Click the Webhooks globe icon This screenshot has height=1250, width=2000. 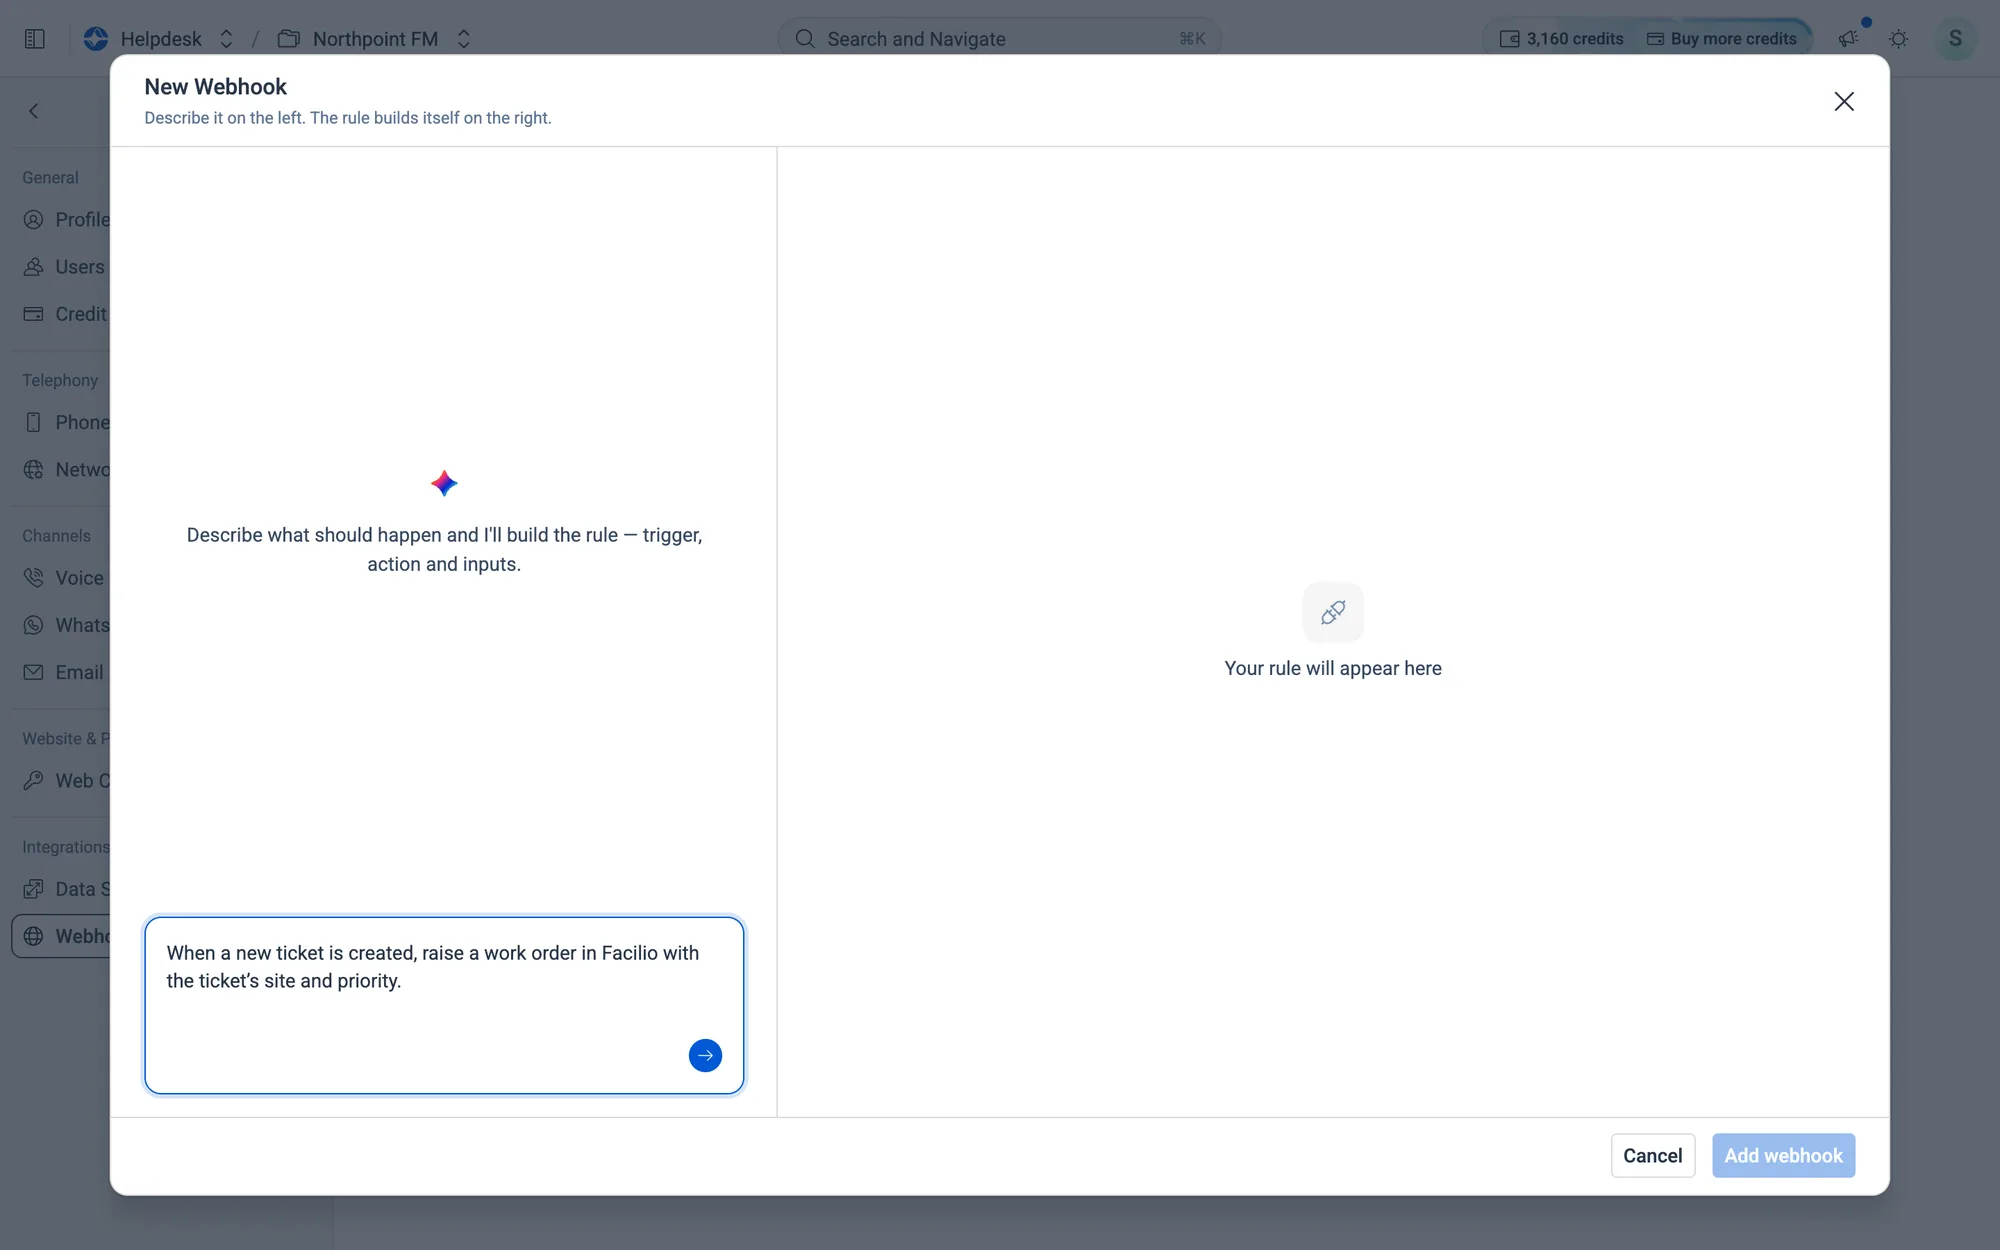click(x=34, y=936)
